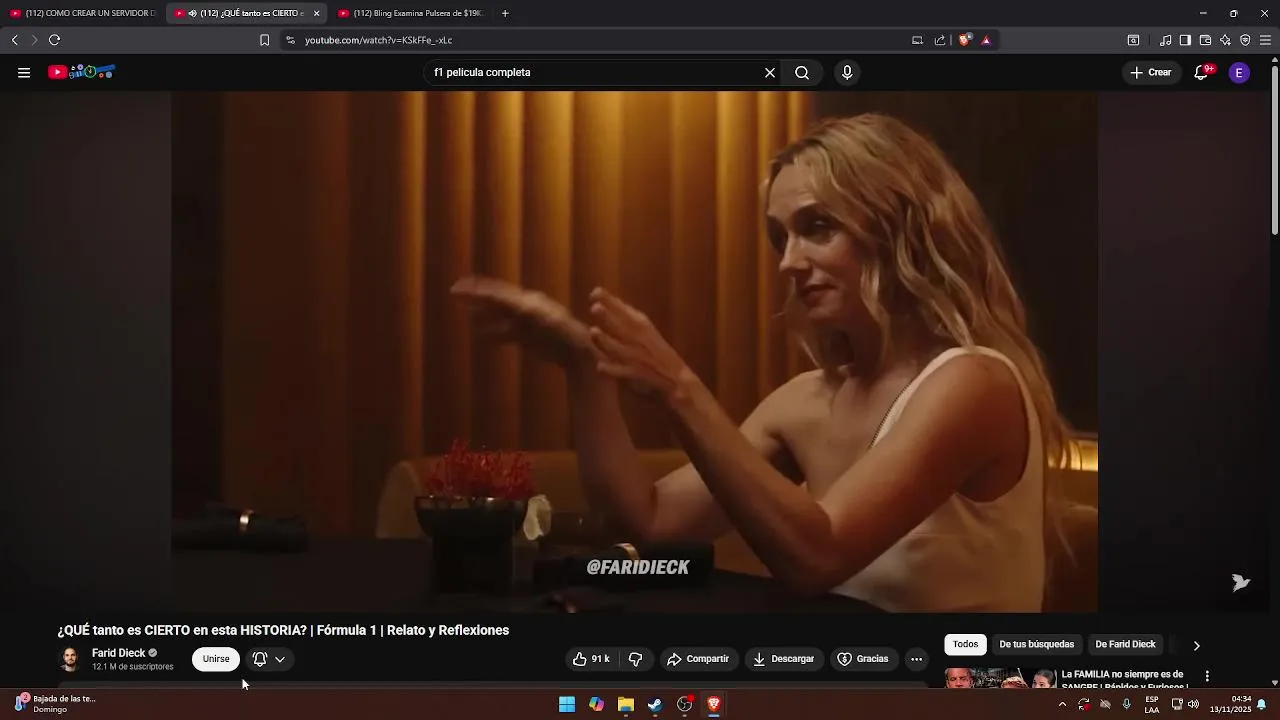Open Steam from the taskbar
The height and width of the screenshot is (720, 1280).
[x=655, y=705]
